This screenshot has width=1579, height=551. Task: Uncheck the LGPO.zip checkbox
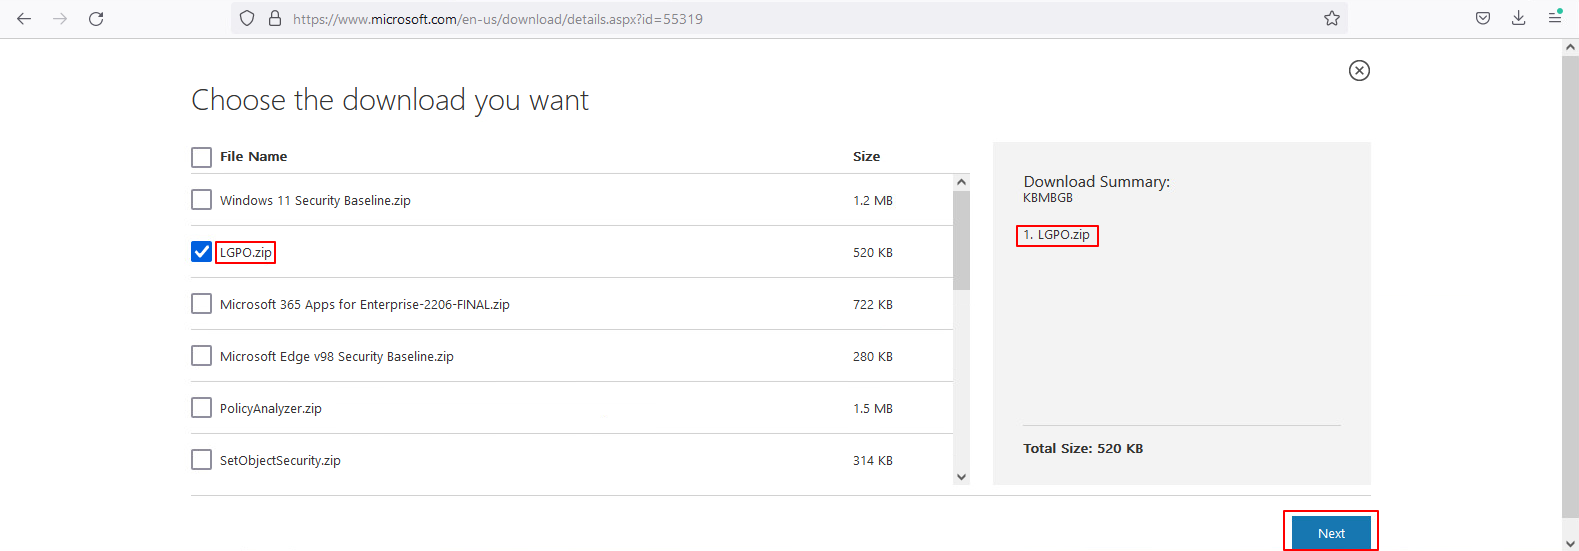pyautogui.click(x=201, y=252)
